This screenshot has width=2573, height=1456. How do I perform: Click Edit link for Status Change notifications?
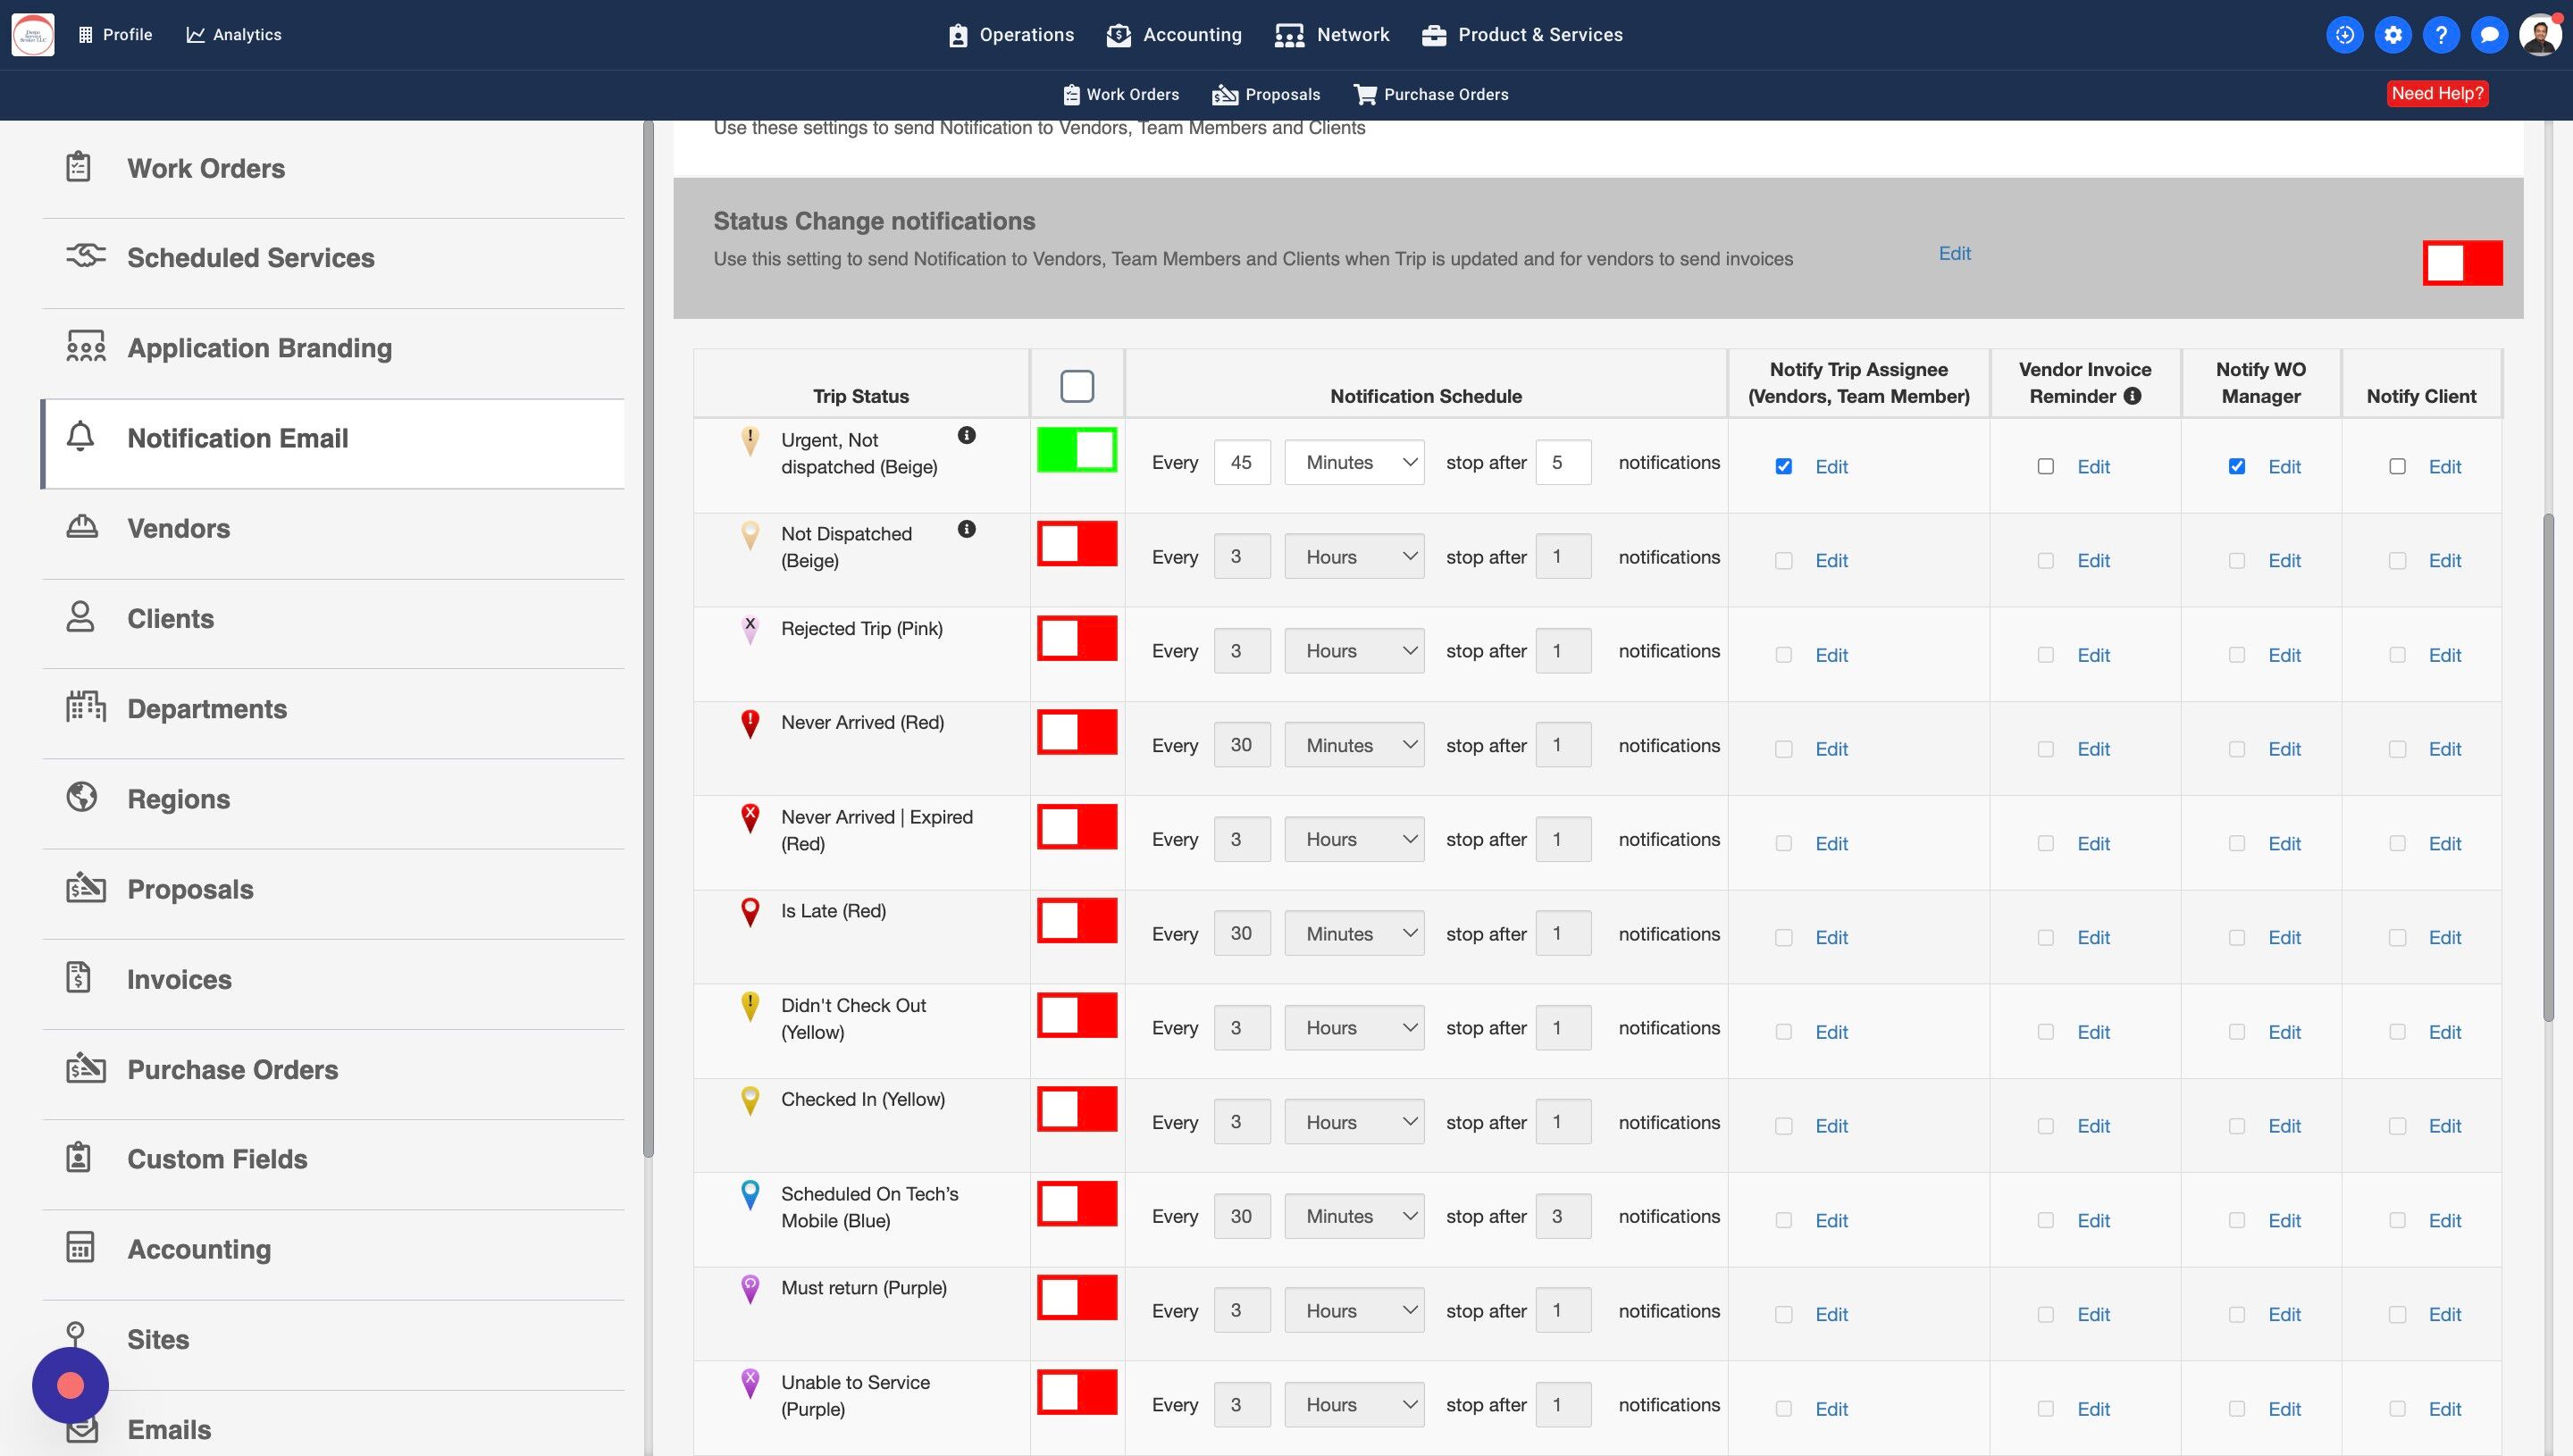click(1954, 253)
